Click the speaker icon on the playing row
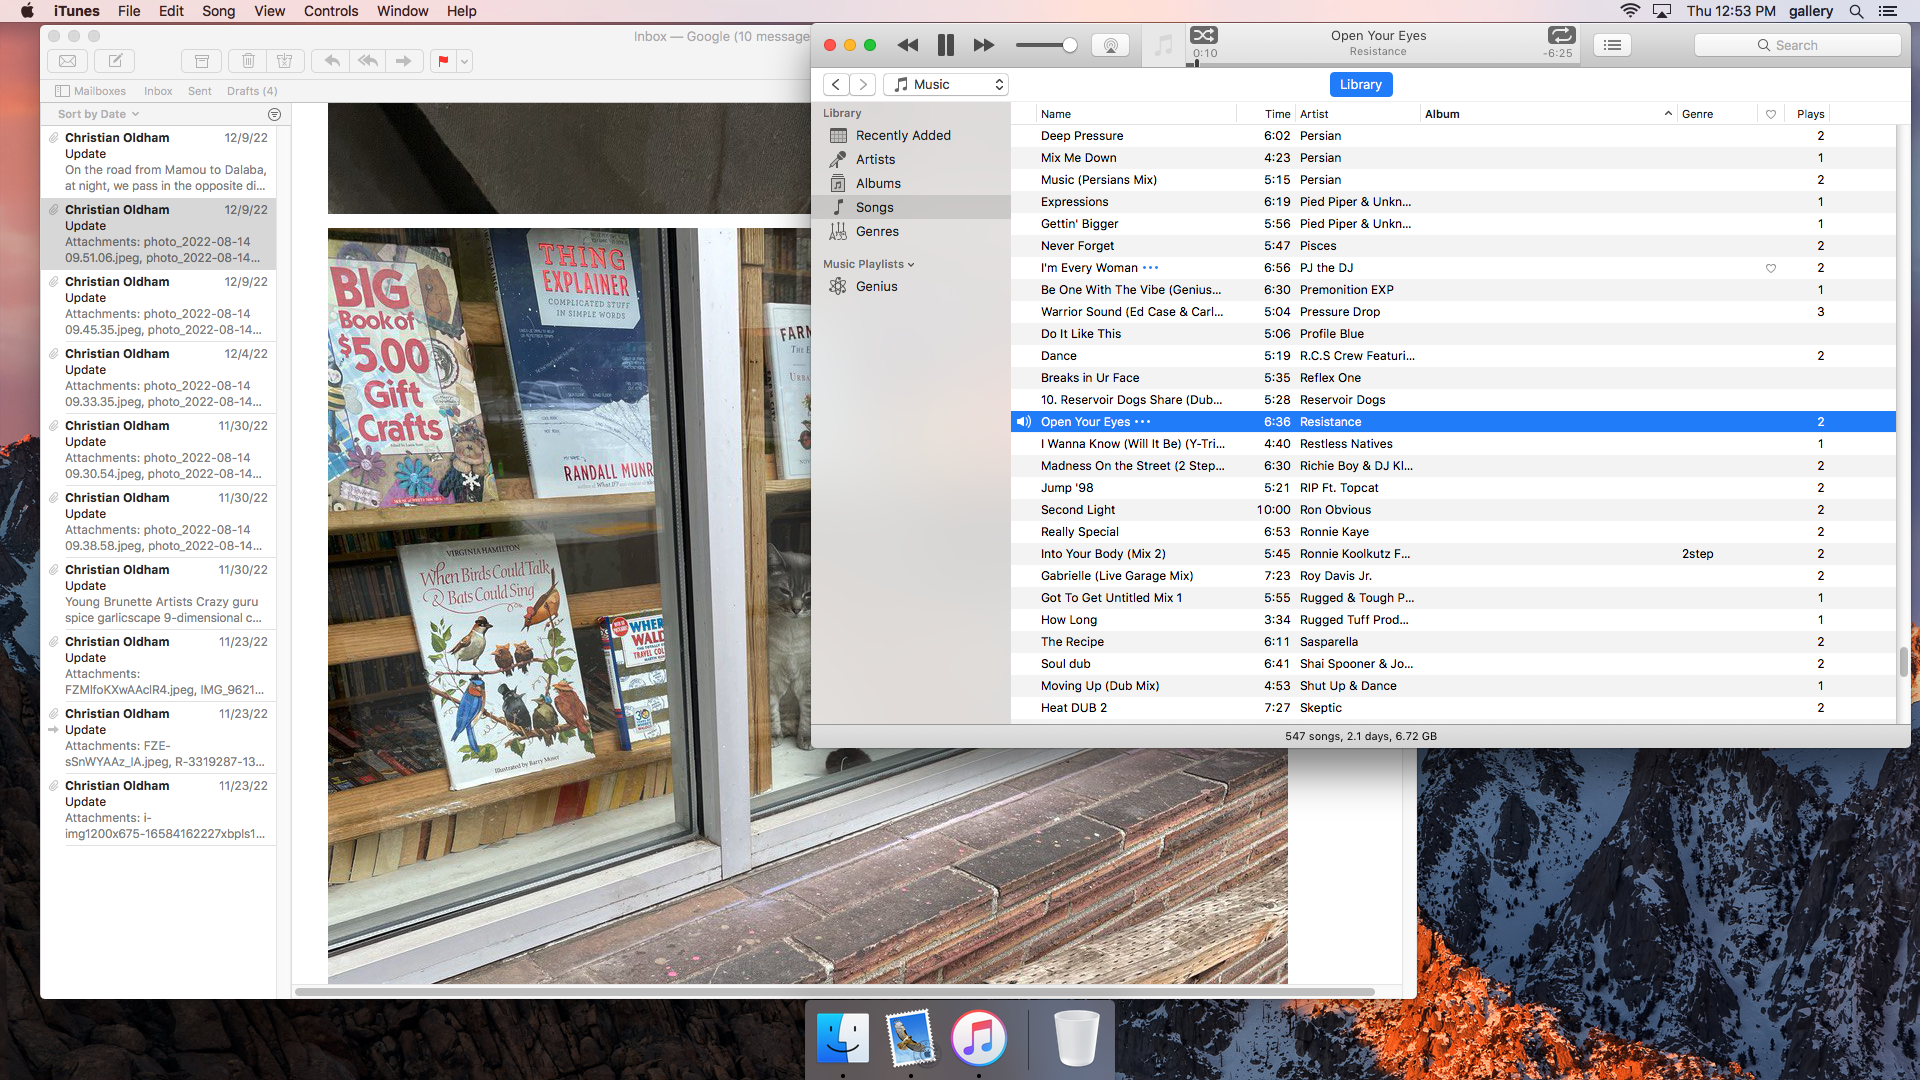The height and width of the screenshot is (1080, 1920). click(1024, 422)
